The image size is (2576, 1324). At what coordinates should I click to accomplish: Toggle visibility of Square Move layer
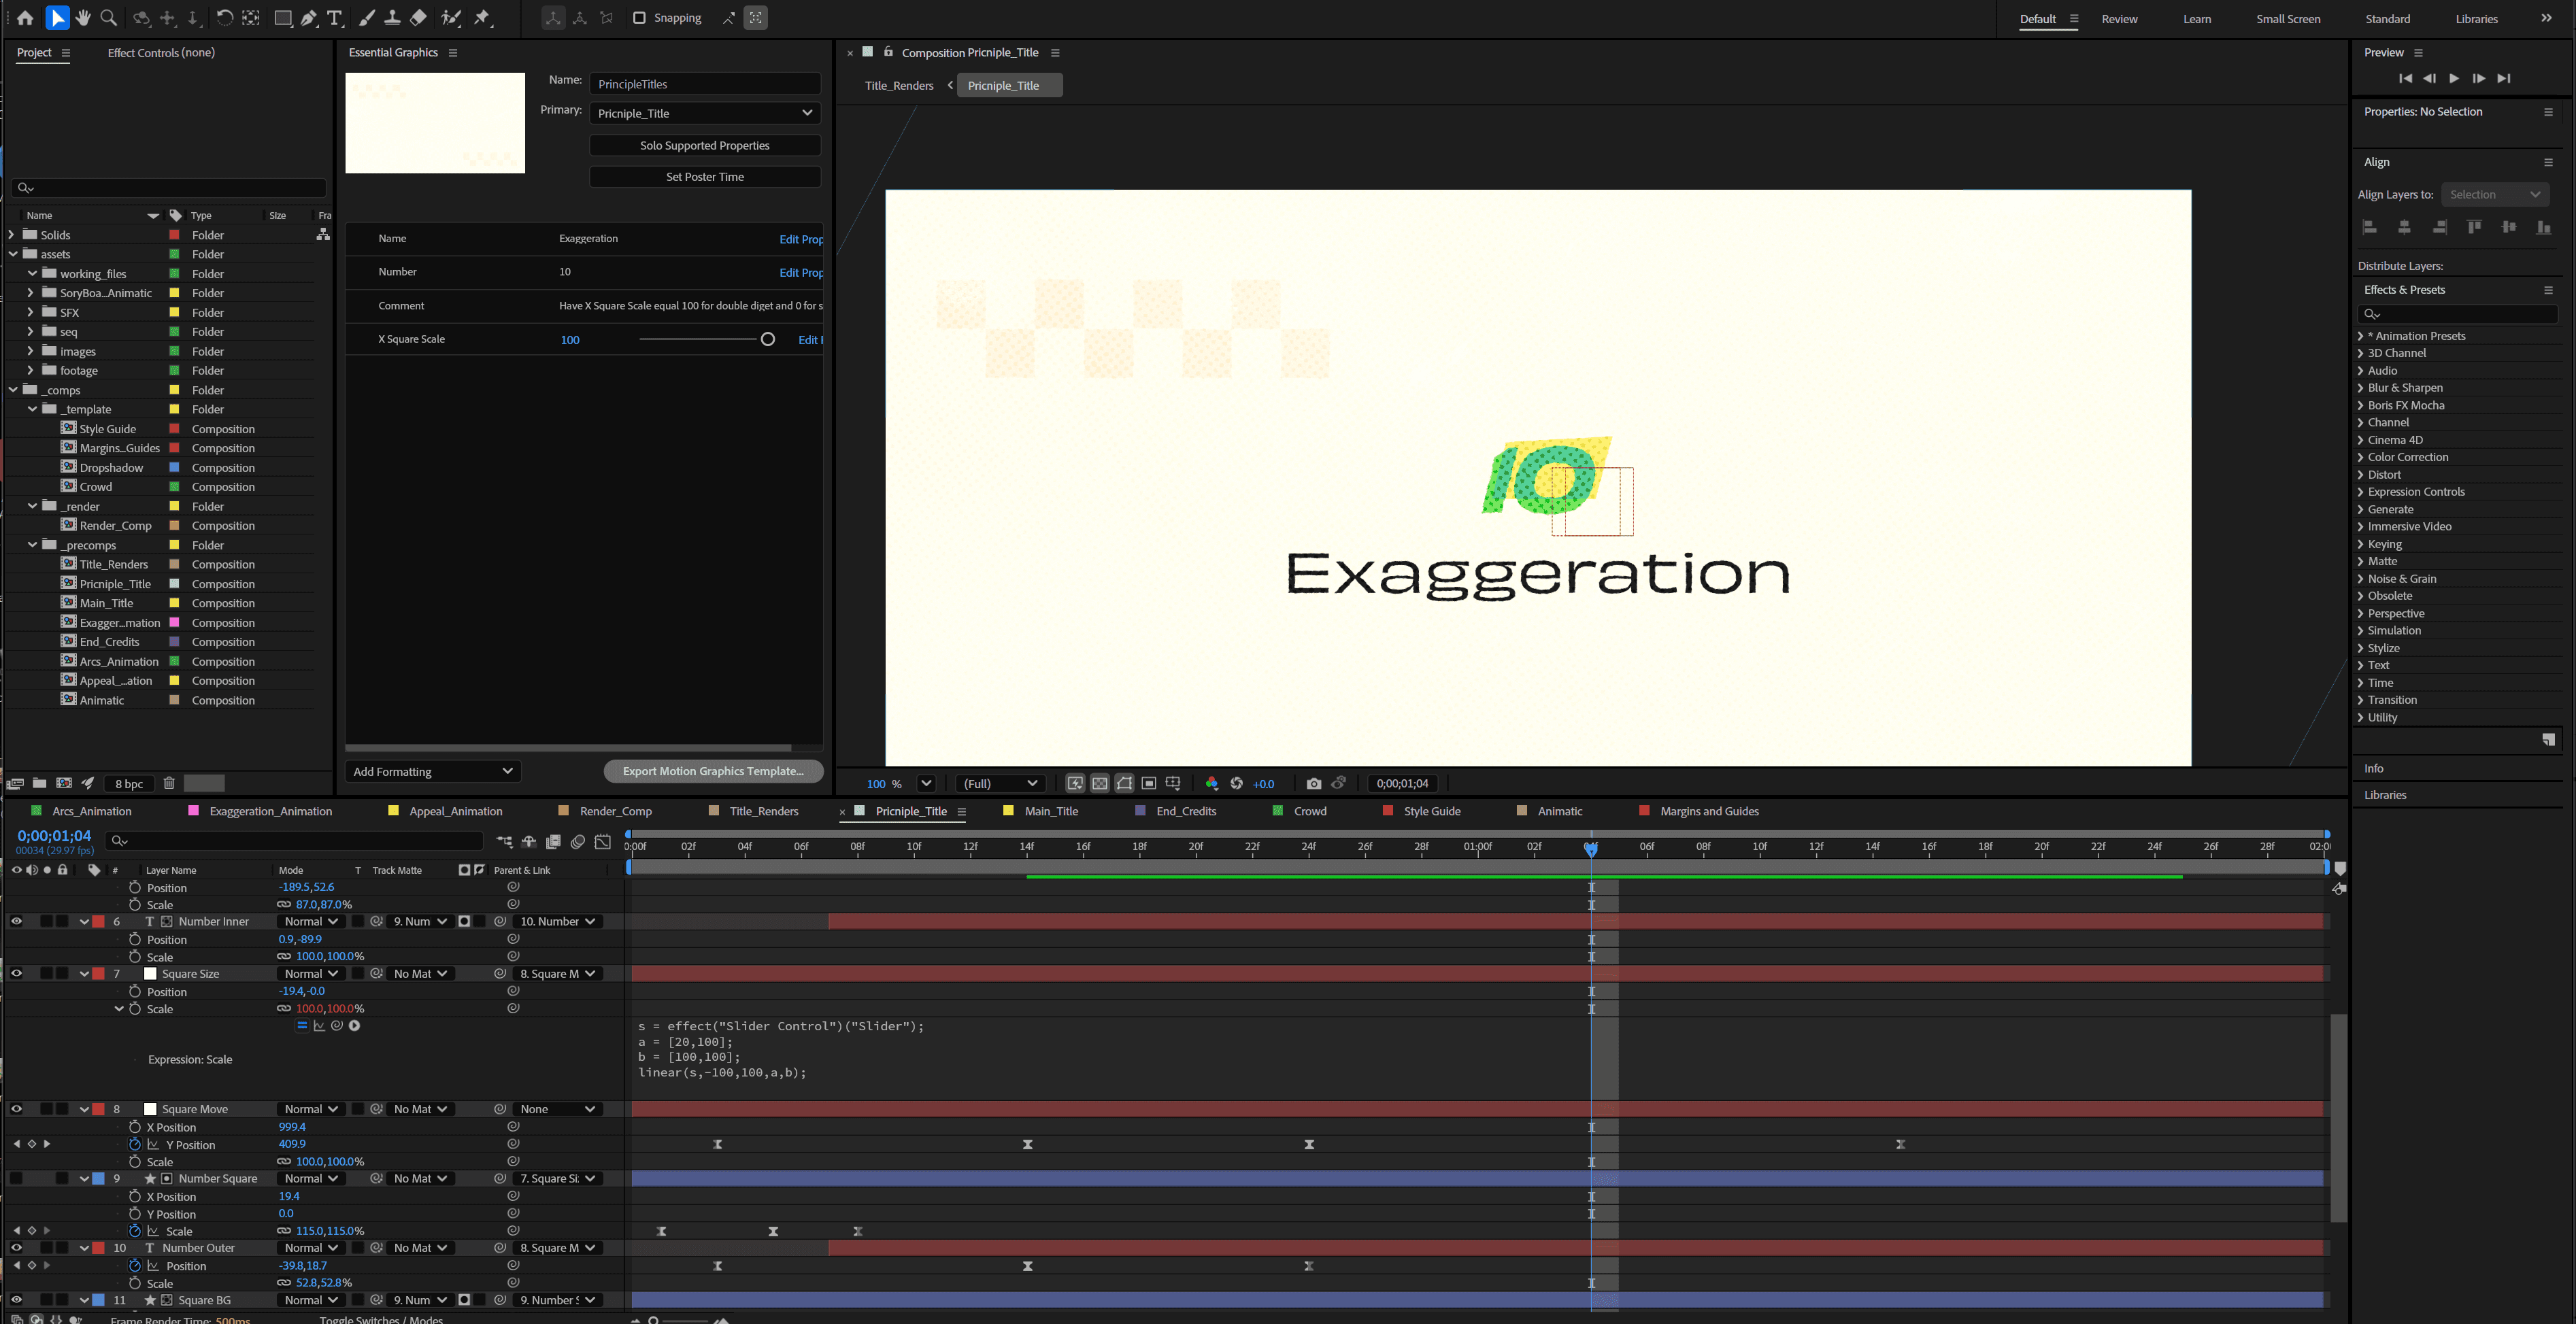pos(16,1109)
